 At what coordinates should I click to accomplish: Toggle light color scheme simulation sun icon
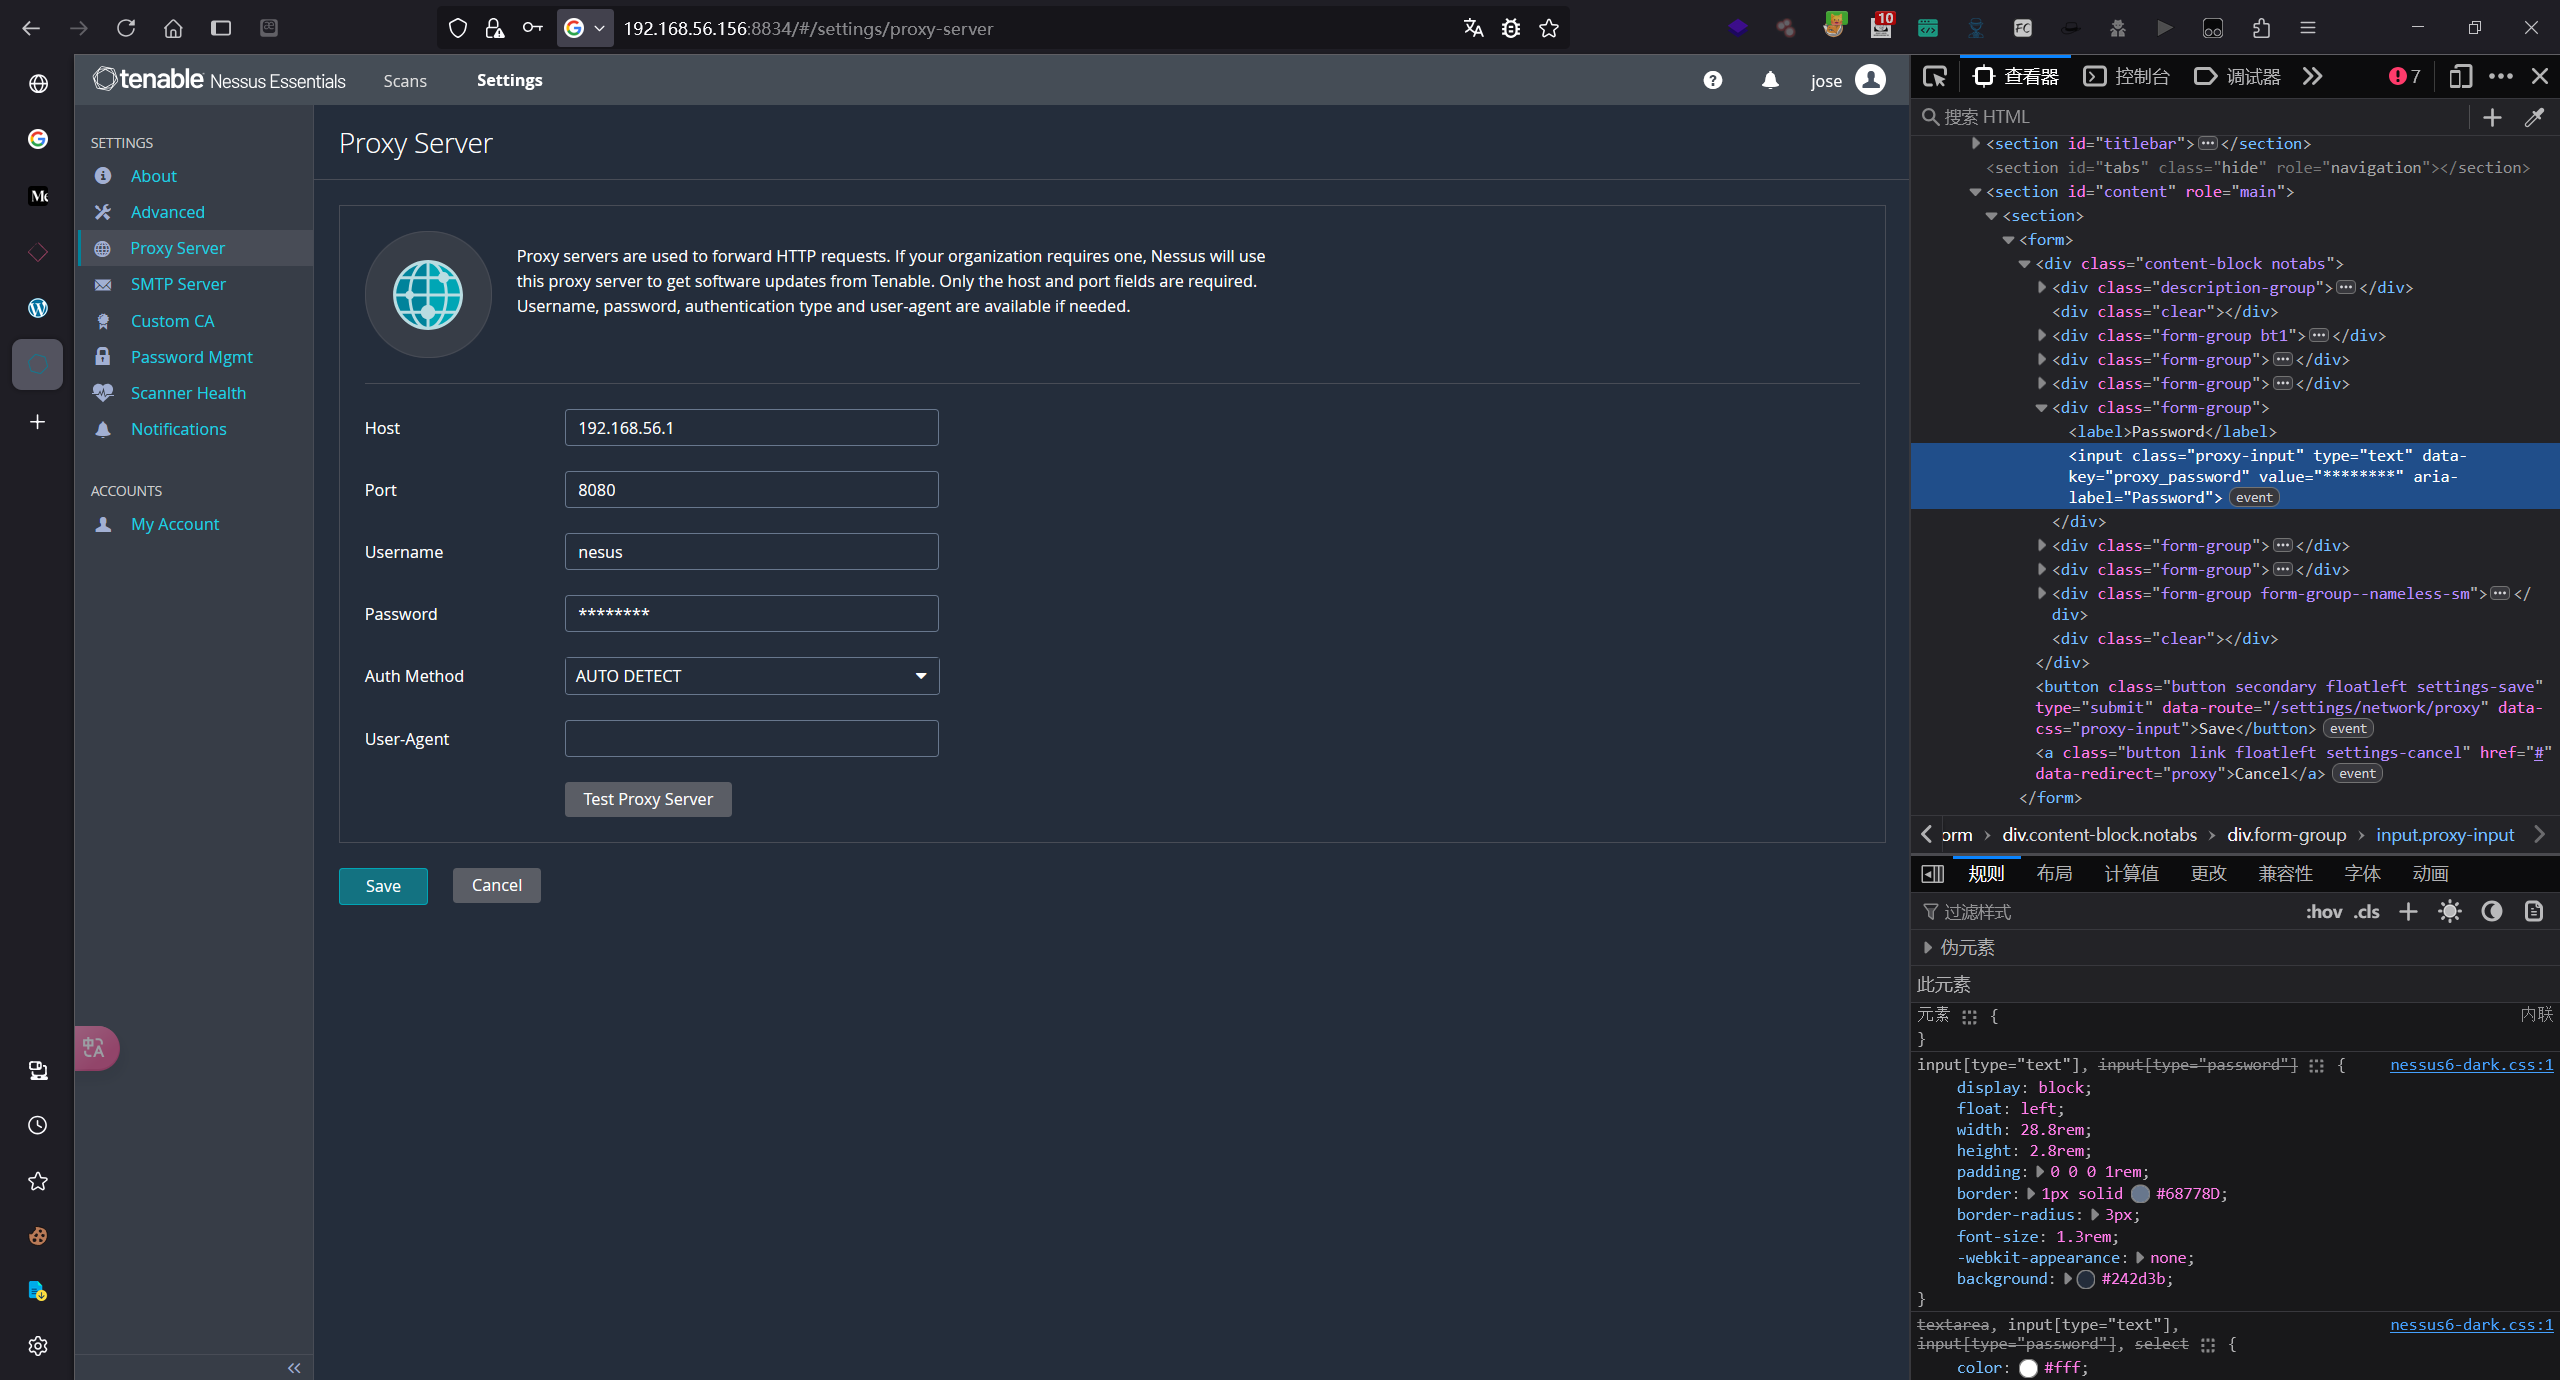[x=2449, y=912]
